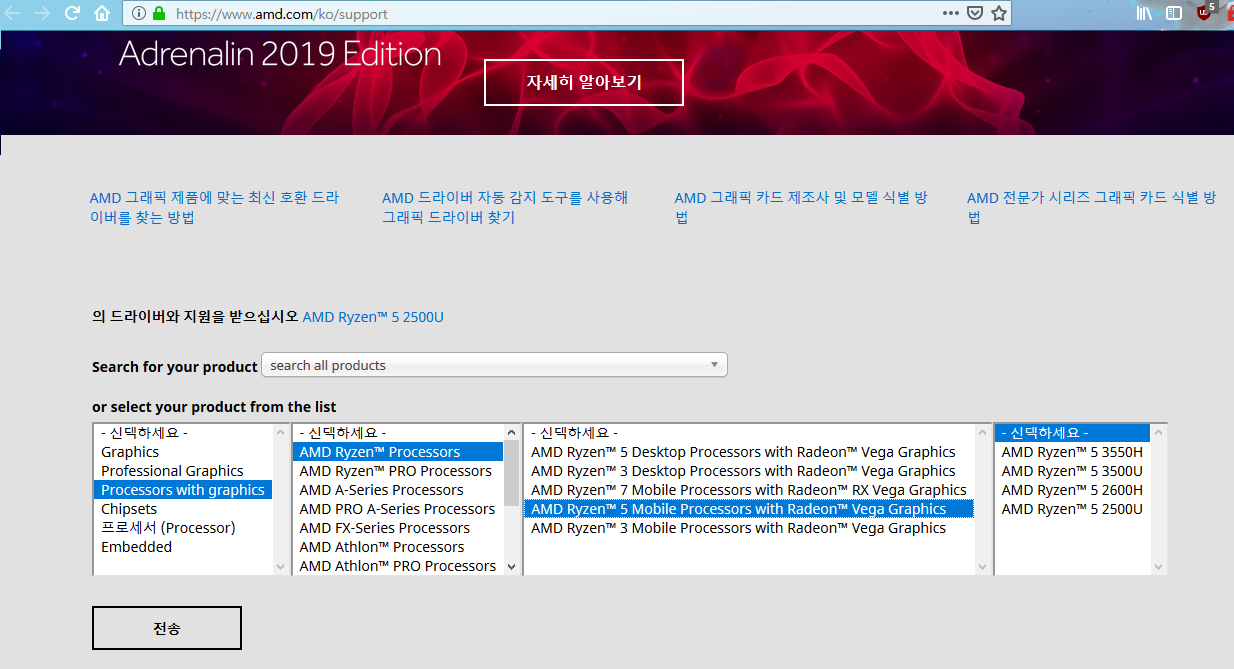Viewport: 1234px width, 669px height.
Task: Select Chipsets in the first list
Action: tap(183, 509)
